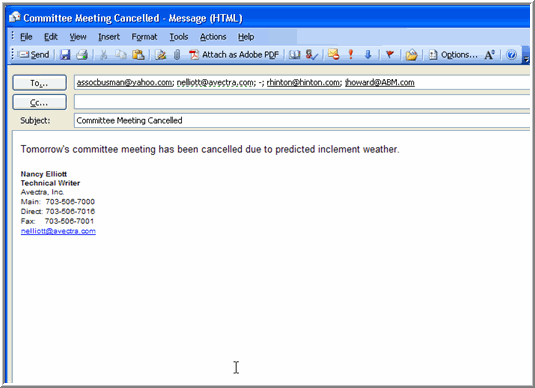
Task: Select recipient nelliott@avectra.com in the To field
Action: click(215, 83)
